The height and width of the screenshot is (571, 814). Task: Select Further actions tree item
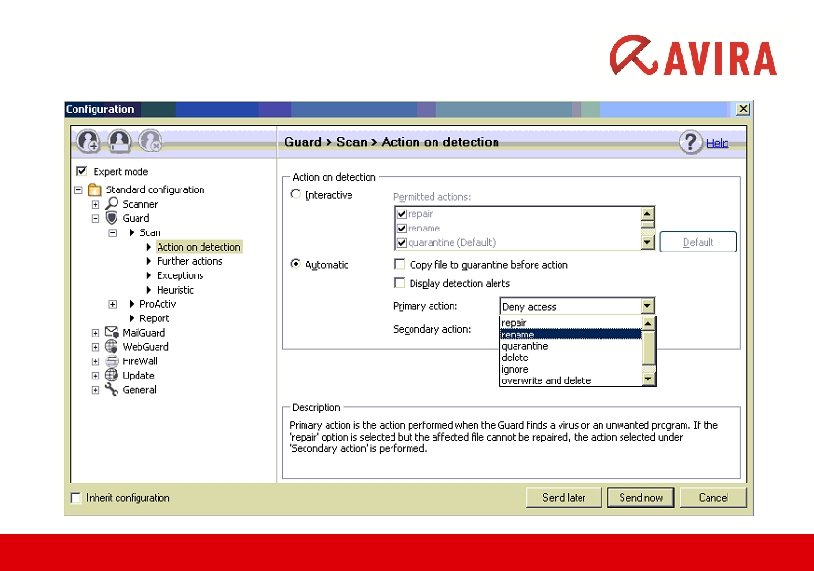click(189, 261)
